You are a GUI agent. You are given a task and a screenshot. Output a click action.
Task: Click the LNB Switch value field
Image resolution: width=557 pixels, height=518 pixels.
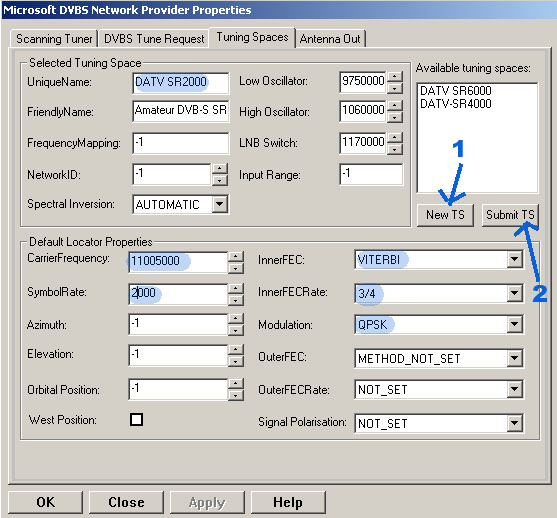coord(363,143)
